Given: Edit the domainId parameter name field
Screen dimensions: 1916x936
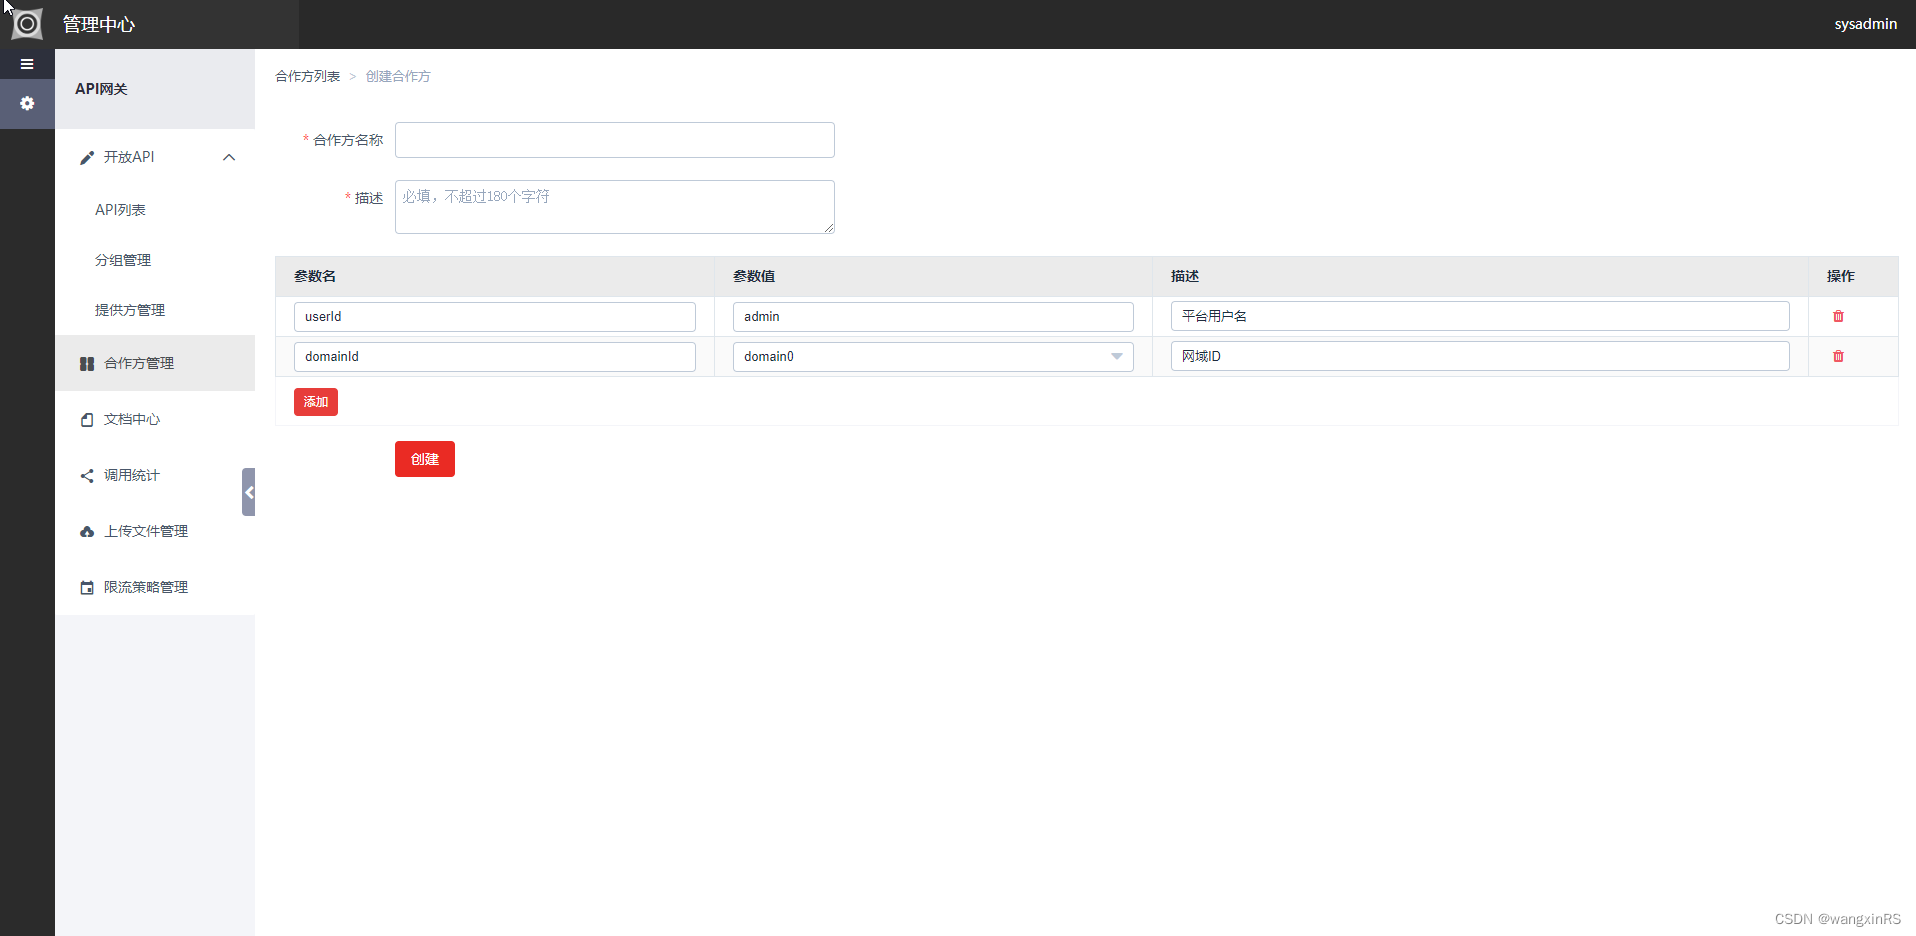Looking at the screenshot, I should 495,357.
